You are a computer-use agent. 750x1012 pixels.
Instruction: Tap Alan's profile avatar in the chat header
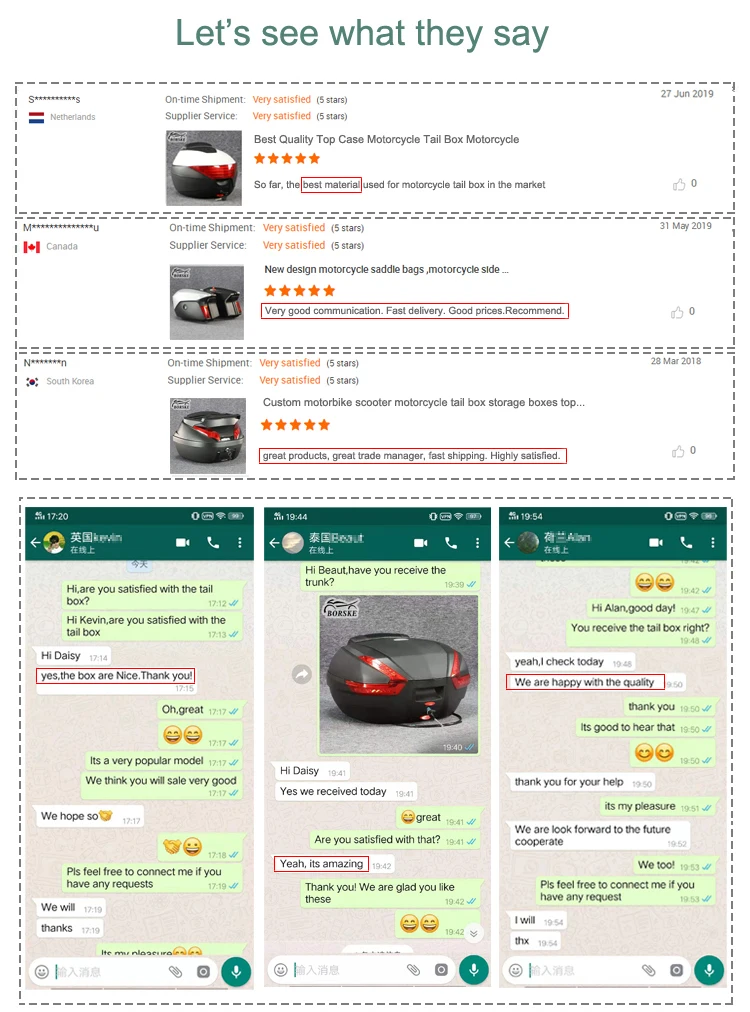(x=529, y=543)
